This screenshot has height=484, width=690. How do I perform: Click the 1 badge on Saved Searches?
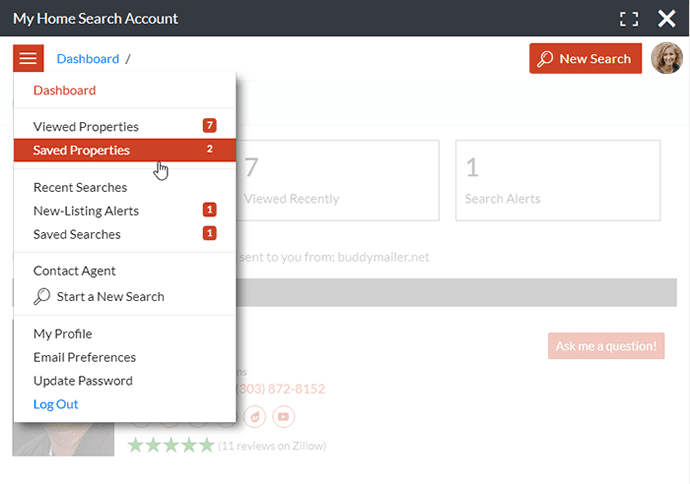(209, 233)
